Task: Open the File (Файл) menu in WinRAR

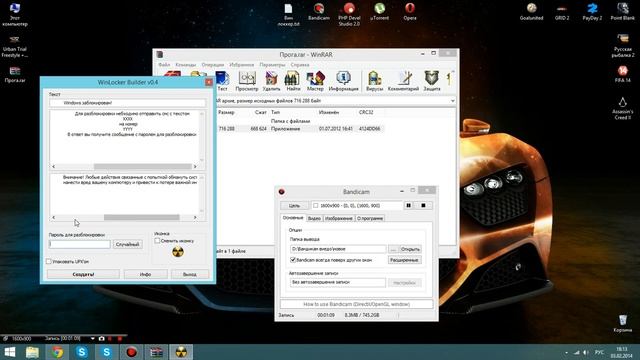Action: (x=164, y=64)
